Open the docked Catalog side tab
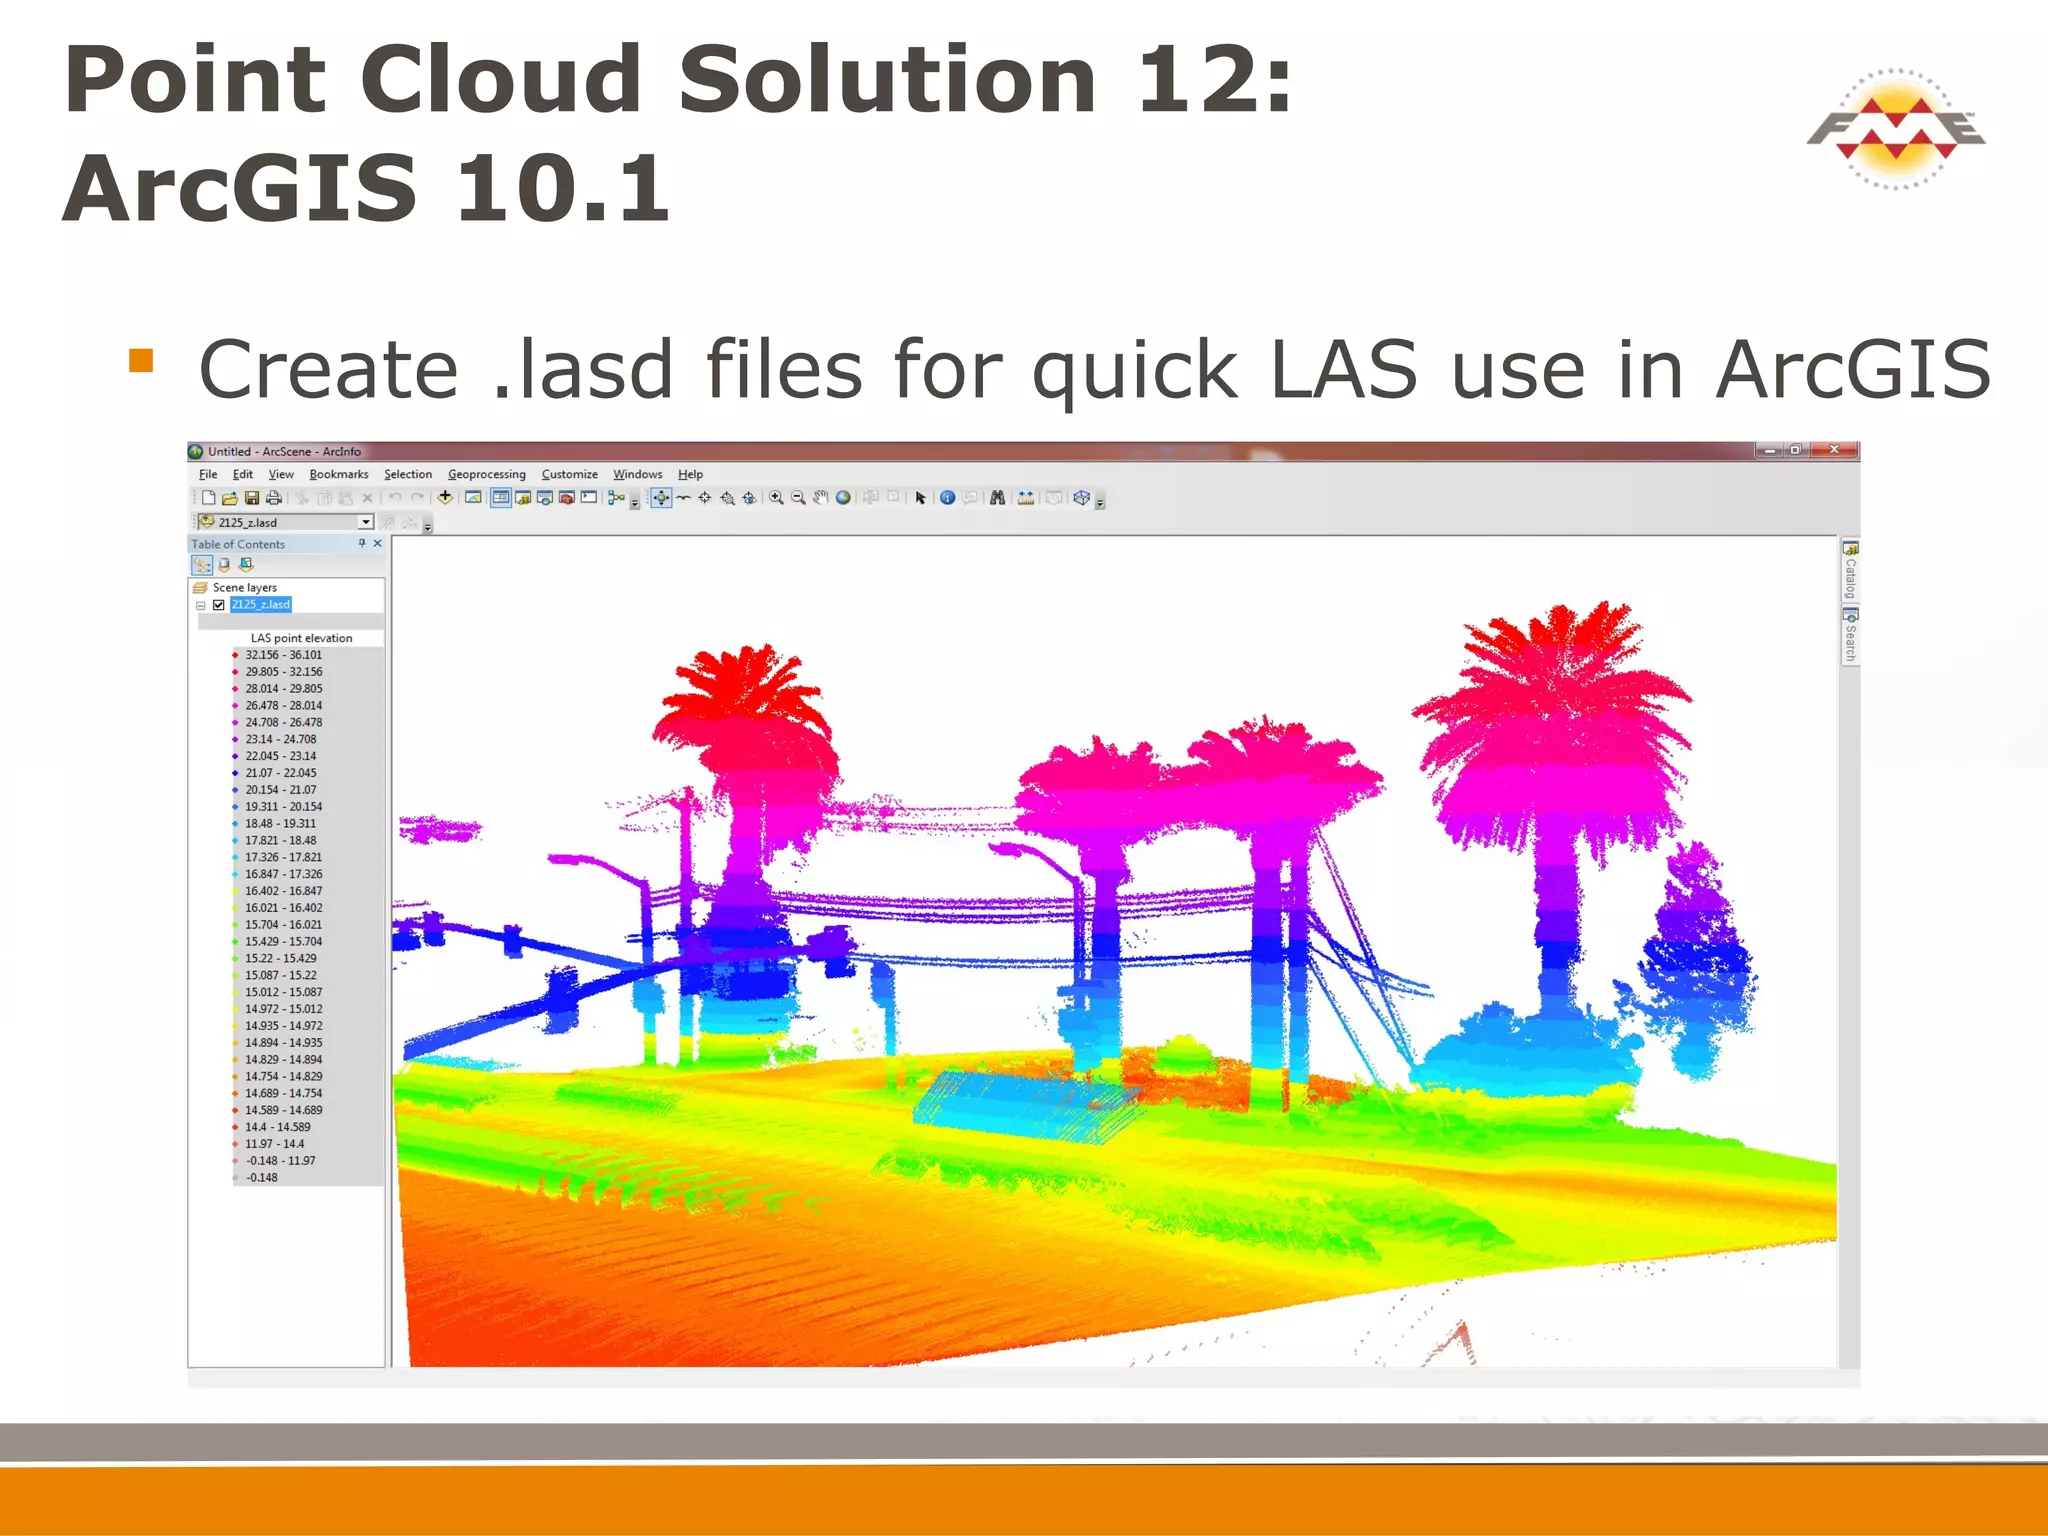 (x=1851, y=569)
